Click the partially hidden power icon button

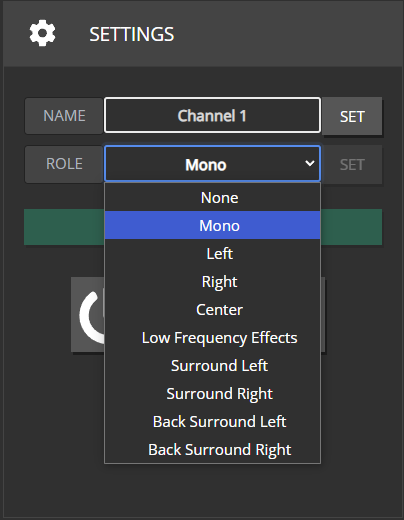(88, 314)
